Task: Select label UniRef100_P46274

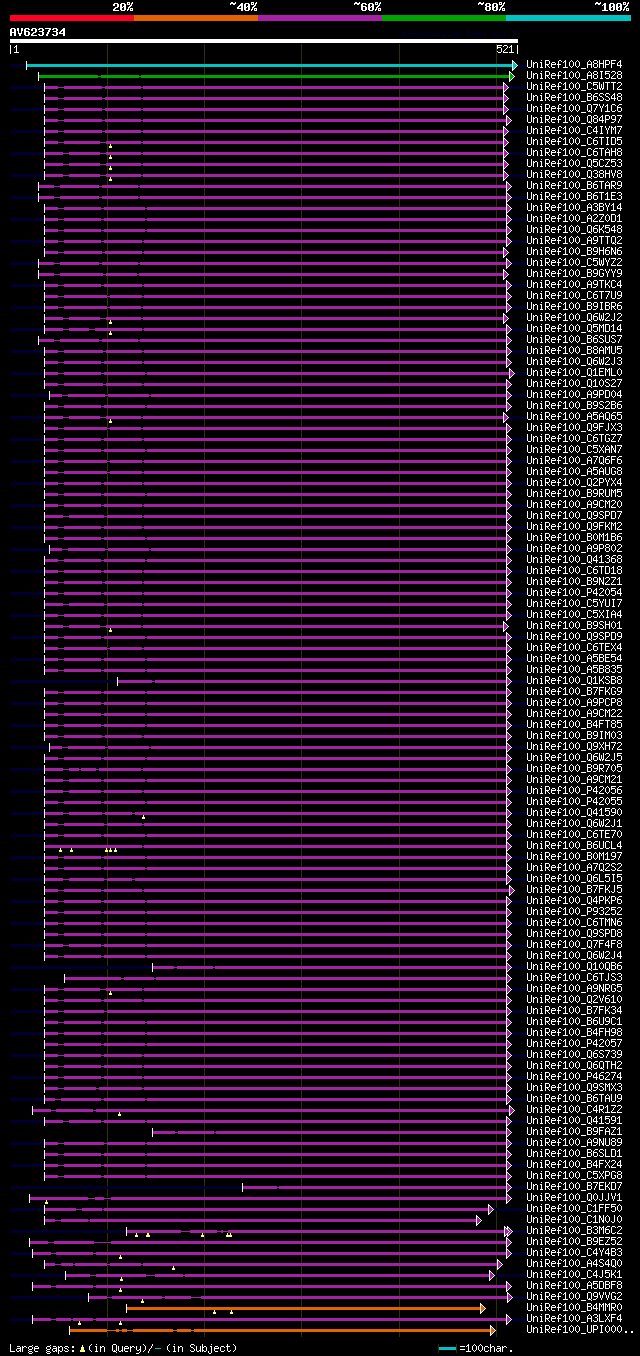Action: [x=574, y=1077]
